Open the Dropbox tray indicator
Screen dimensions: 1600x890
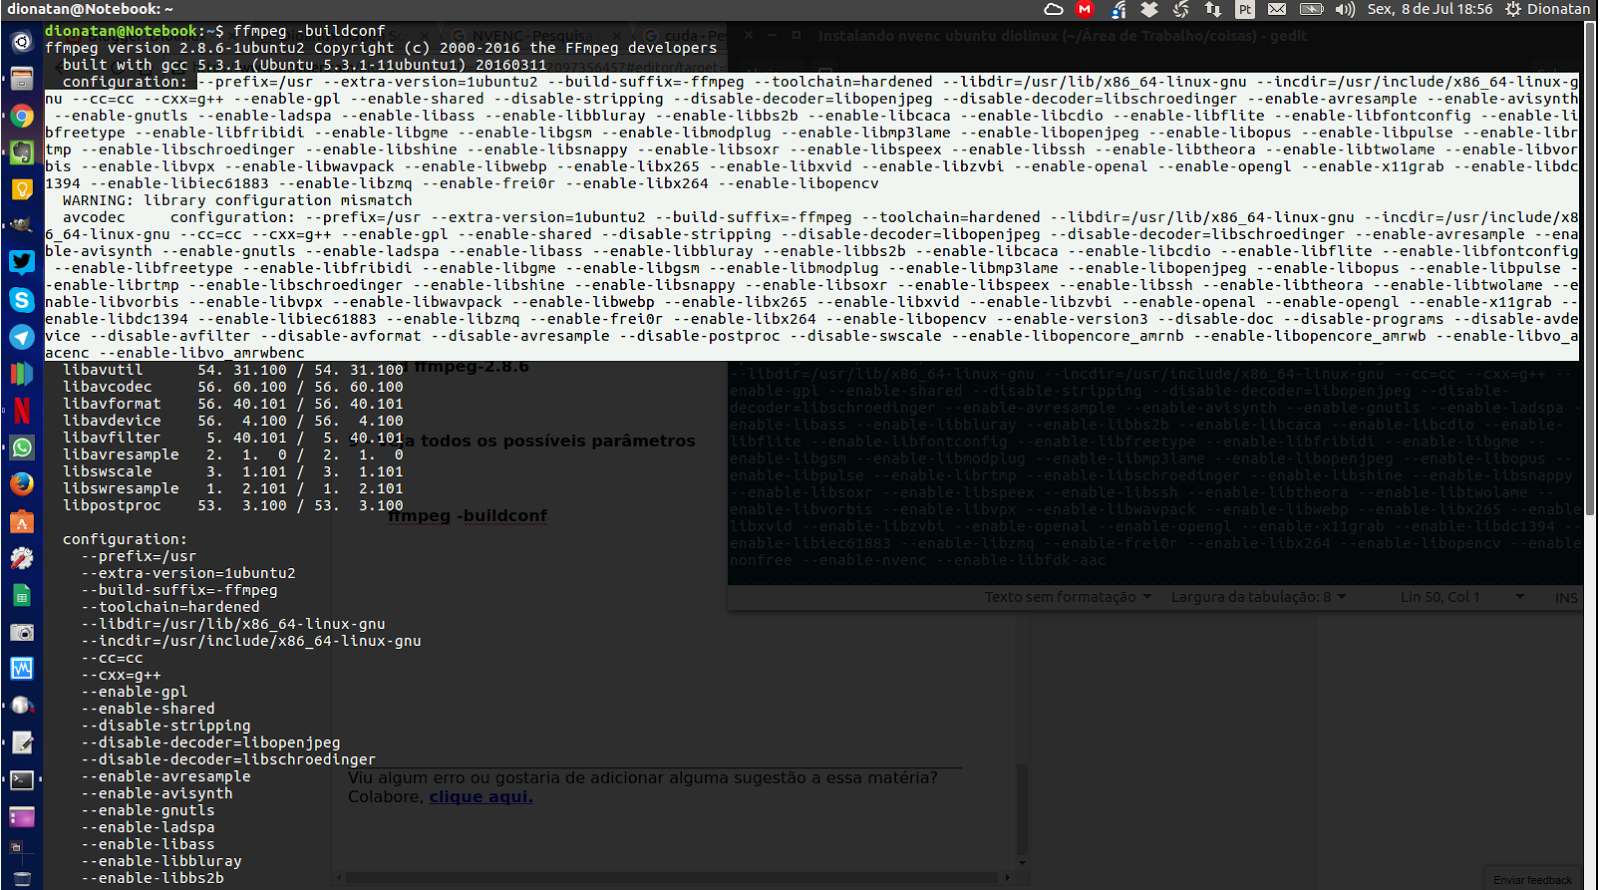pos(1149,9)
